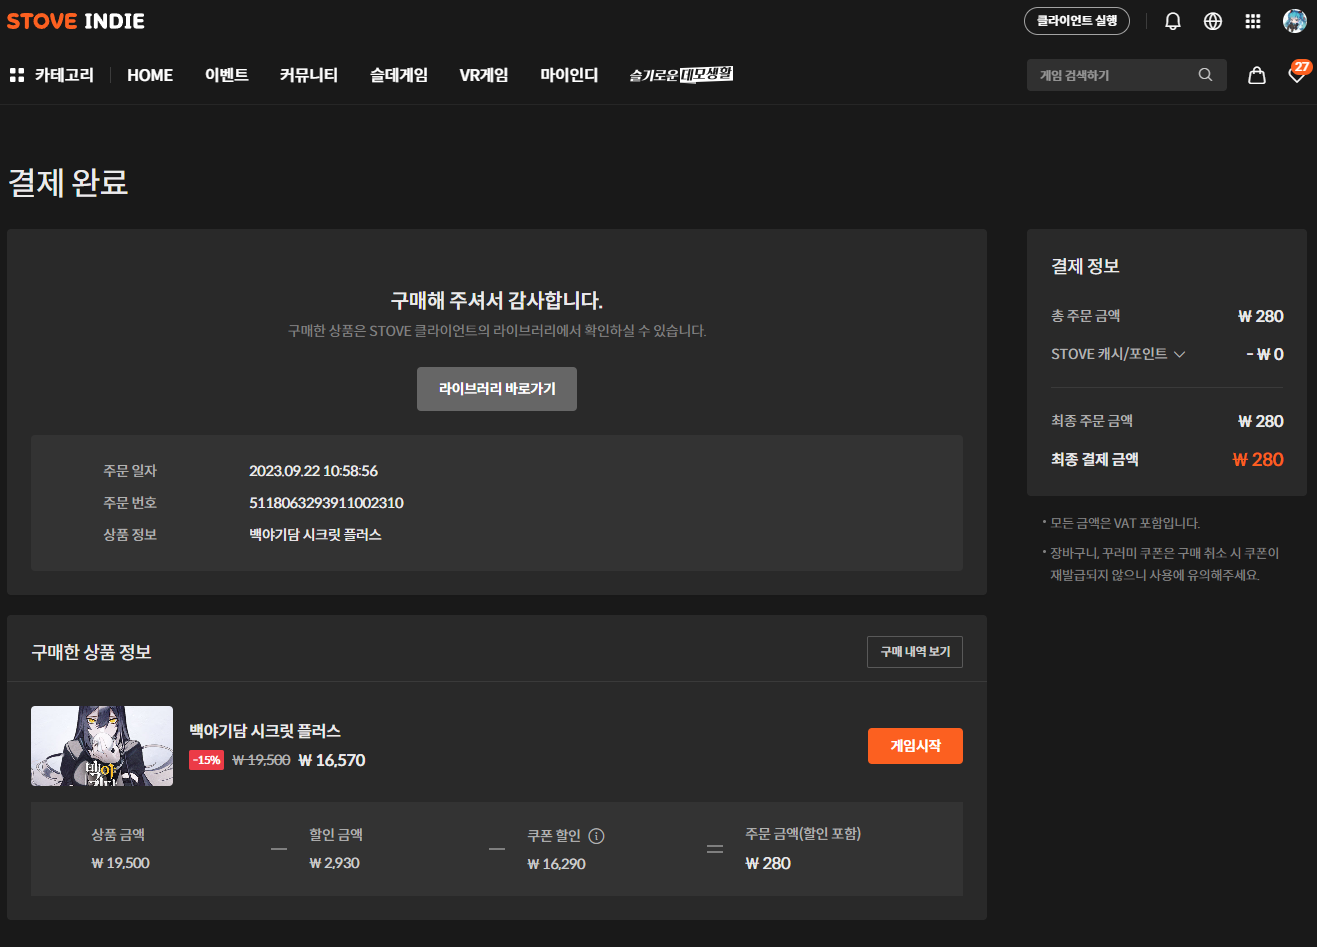The width and height of the screenshot is (1317, 947).
Task: Open the wishlist heart with 27 badge
Action: (1297, 75)
